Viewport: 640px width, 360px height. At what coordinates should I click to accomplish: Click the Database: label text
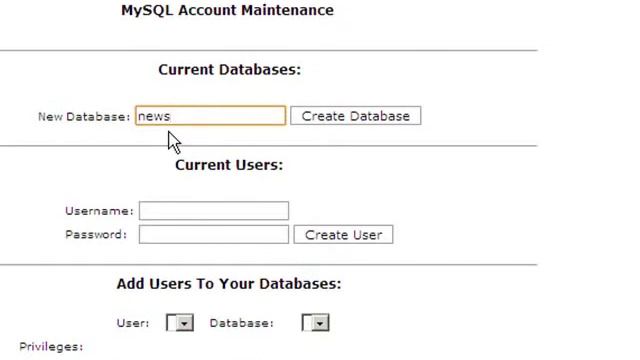[241, 323]
